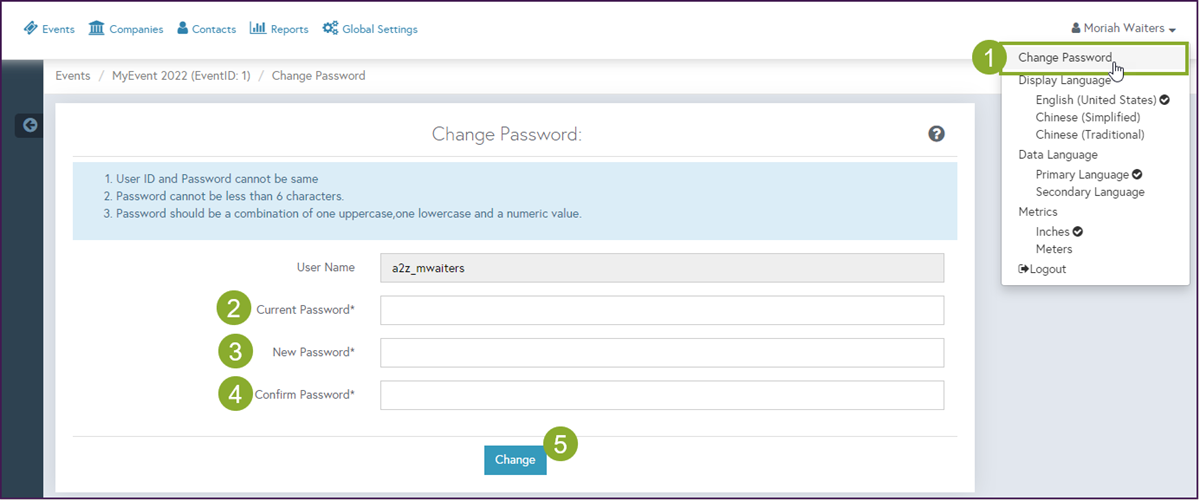Click the Companies building icon

click(96, 28)
